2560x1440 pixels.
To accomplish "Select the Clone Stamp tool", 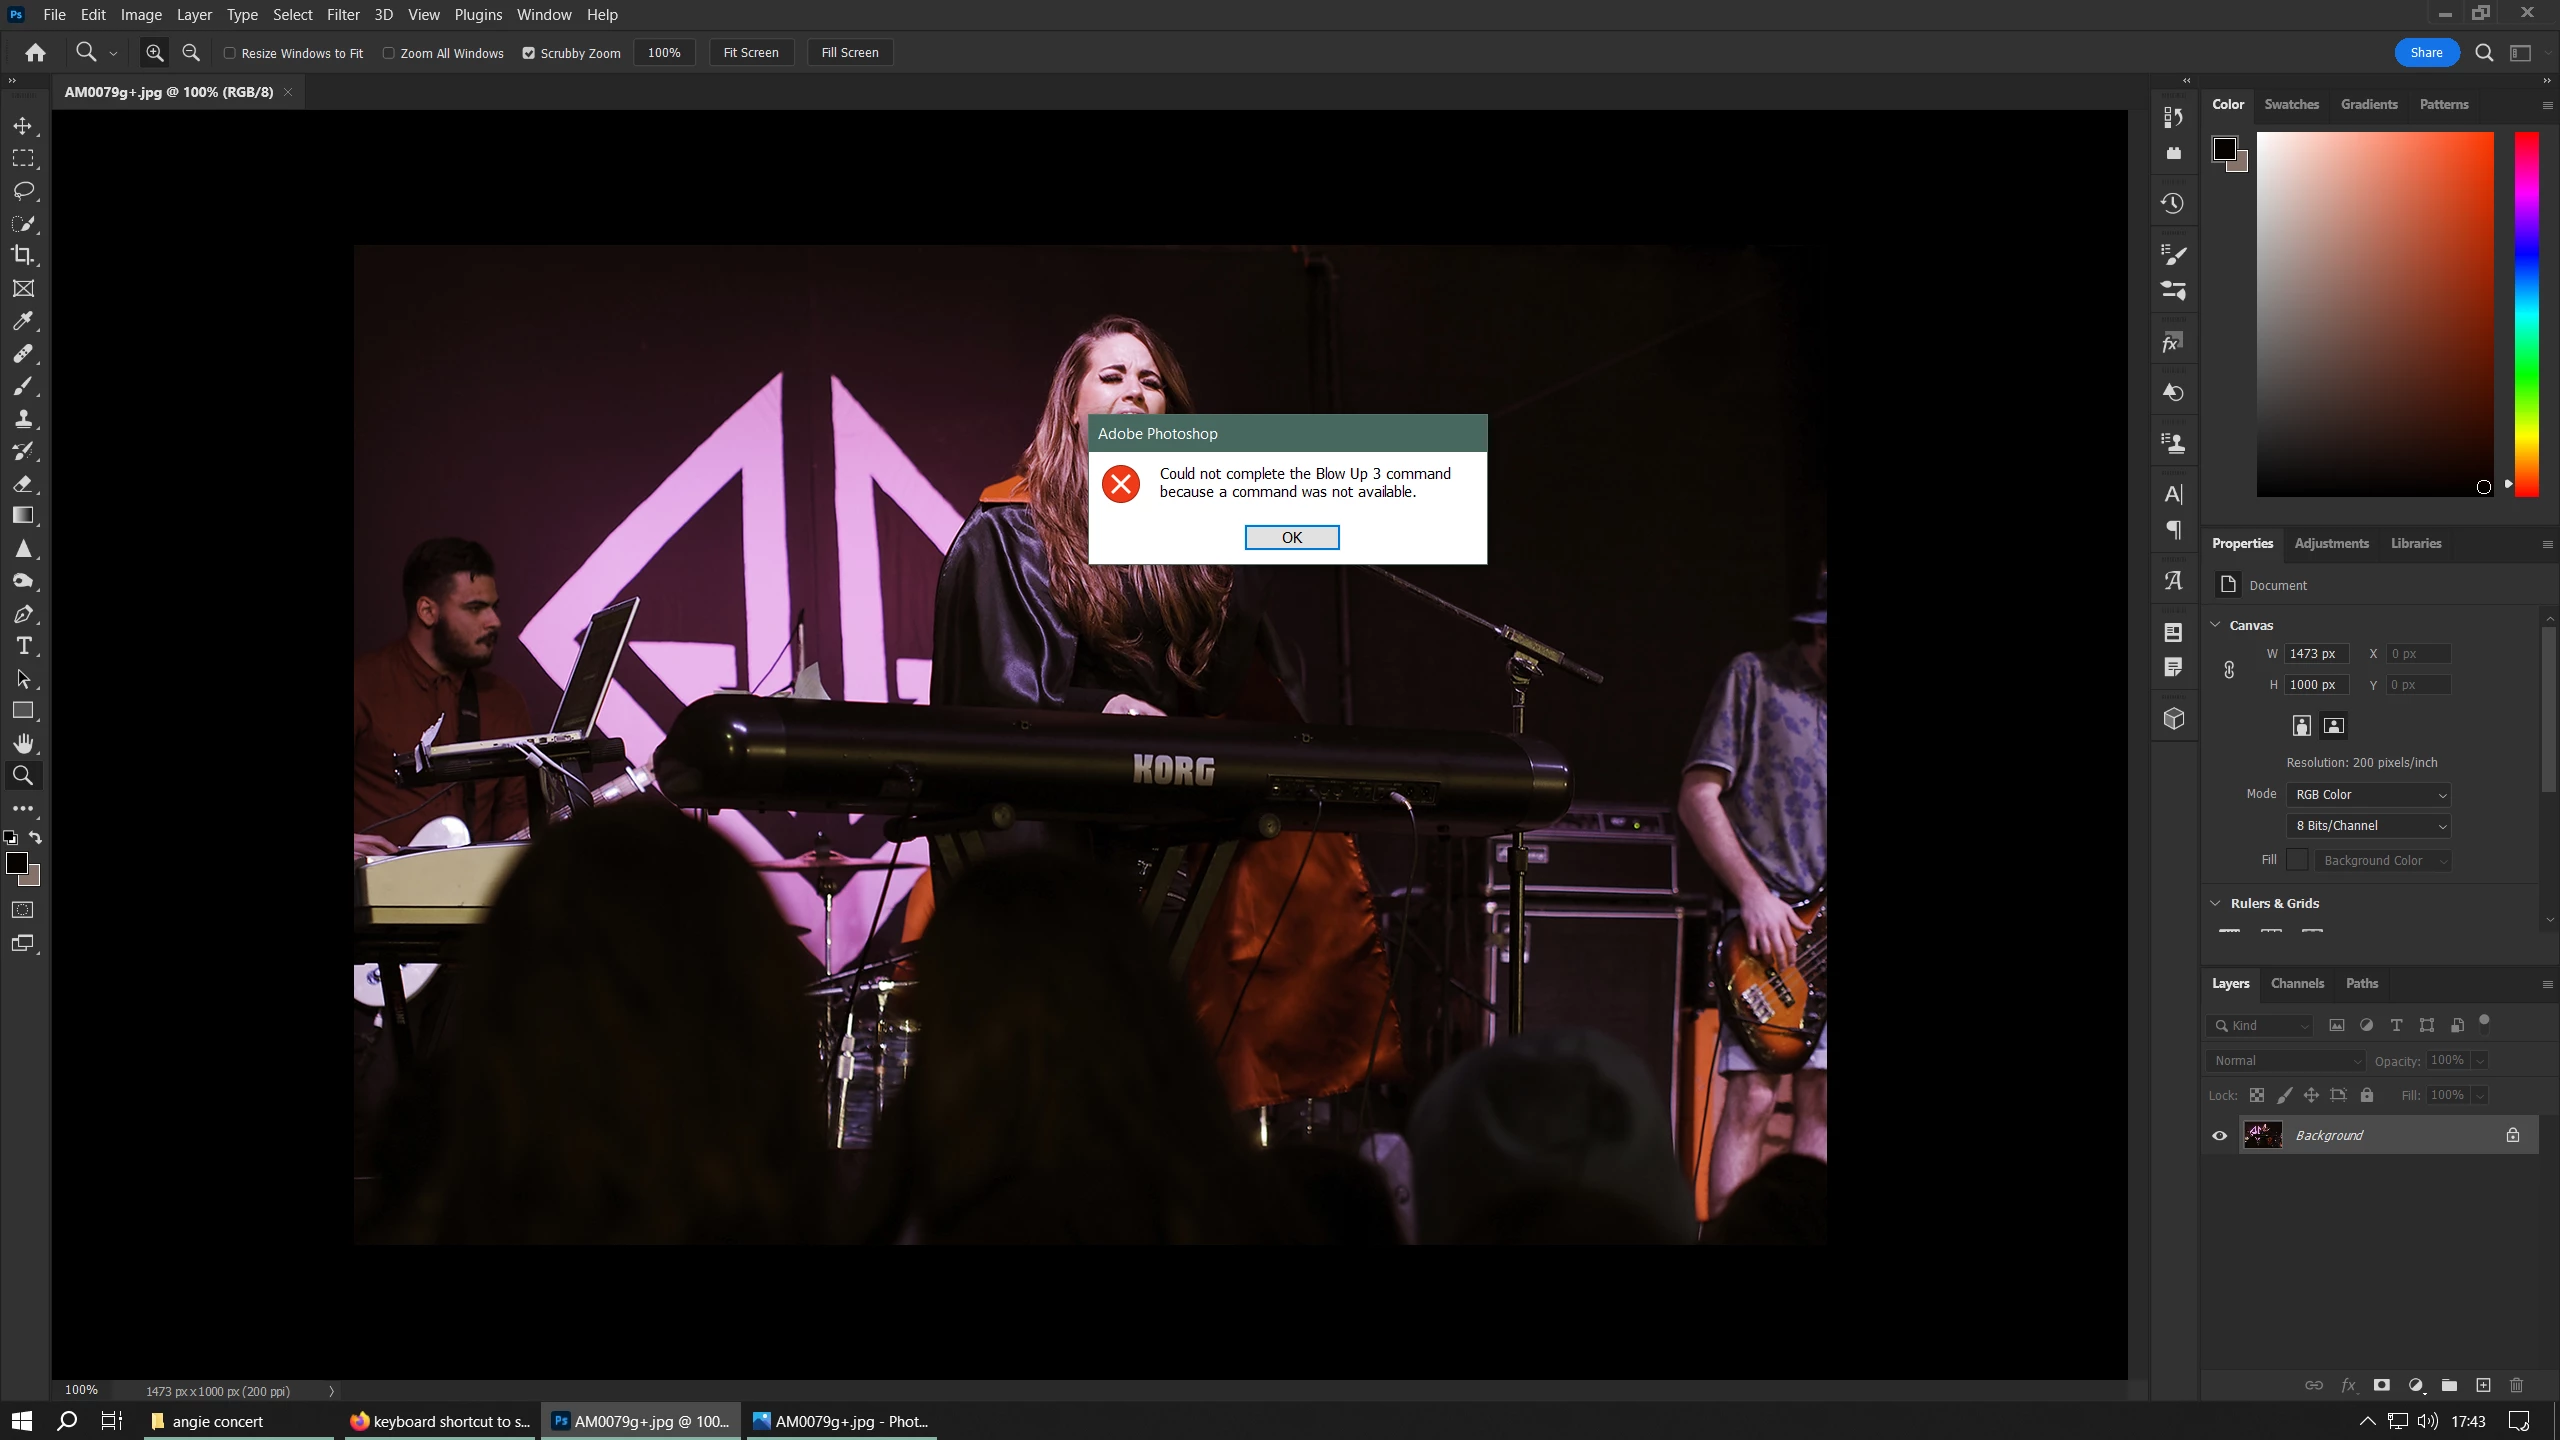I will (23, 419).
